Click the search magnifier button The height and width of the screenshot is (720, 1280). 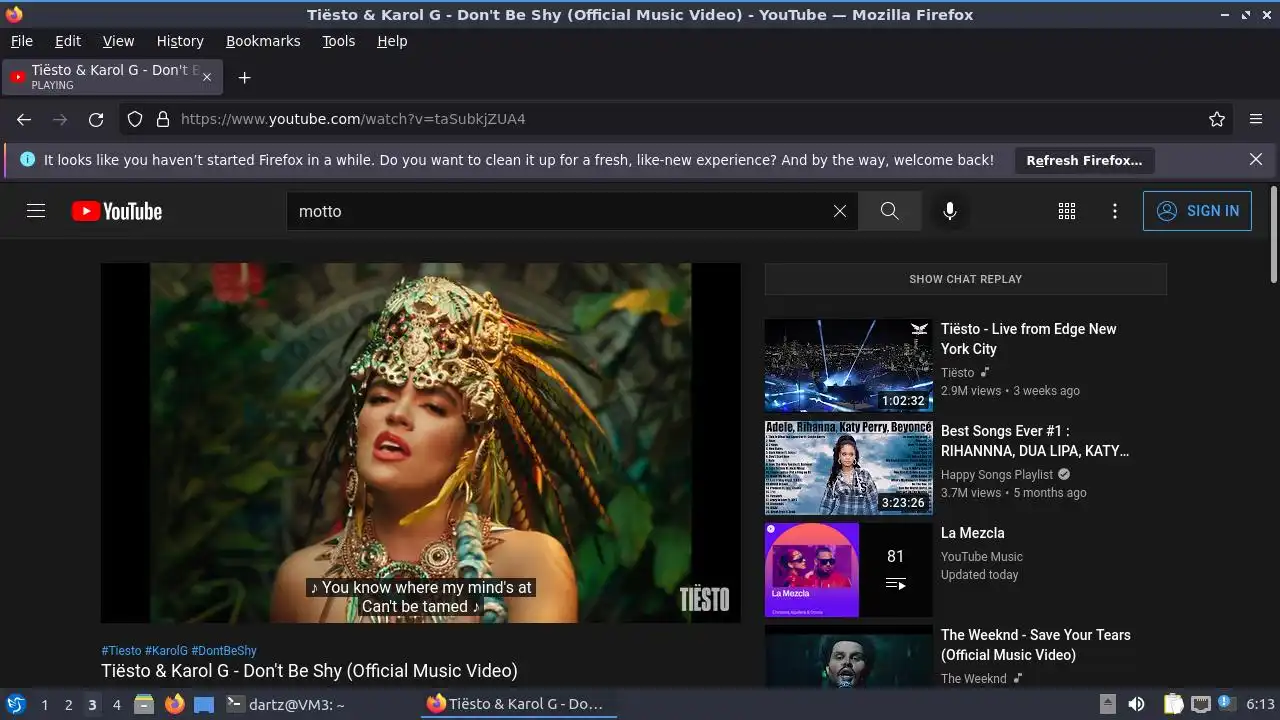tap(889, 211)
